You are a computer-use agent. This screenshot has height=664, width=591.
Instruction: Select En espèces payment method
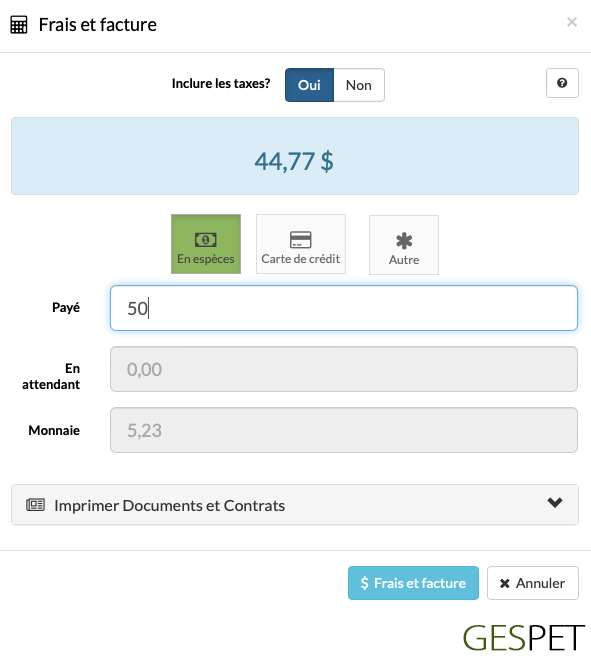[x=206, y=244]
